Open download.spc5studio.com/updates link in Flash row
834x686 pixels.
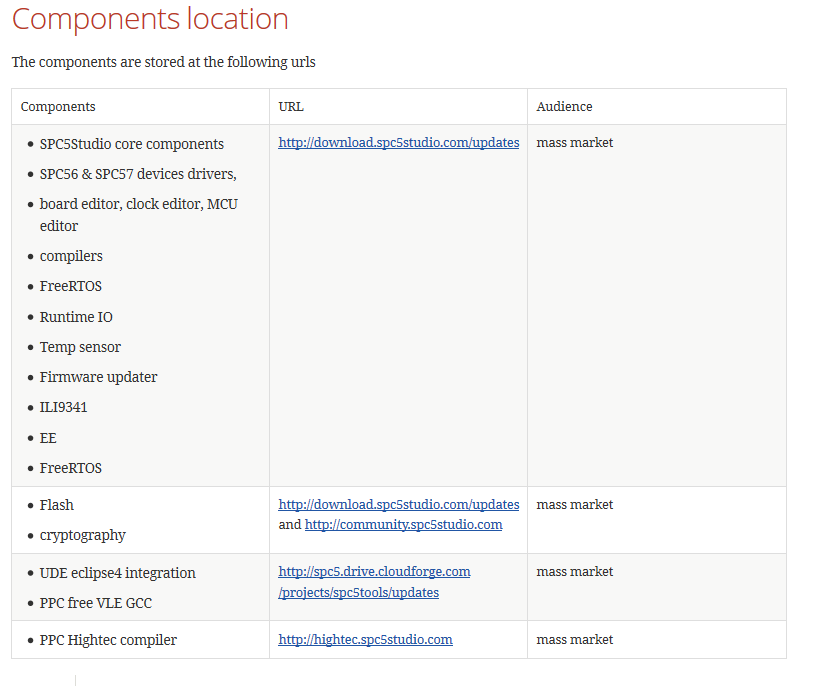click(398, 504)
